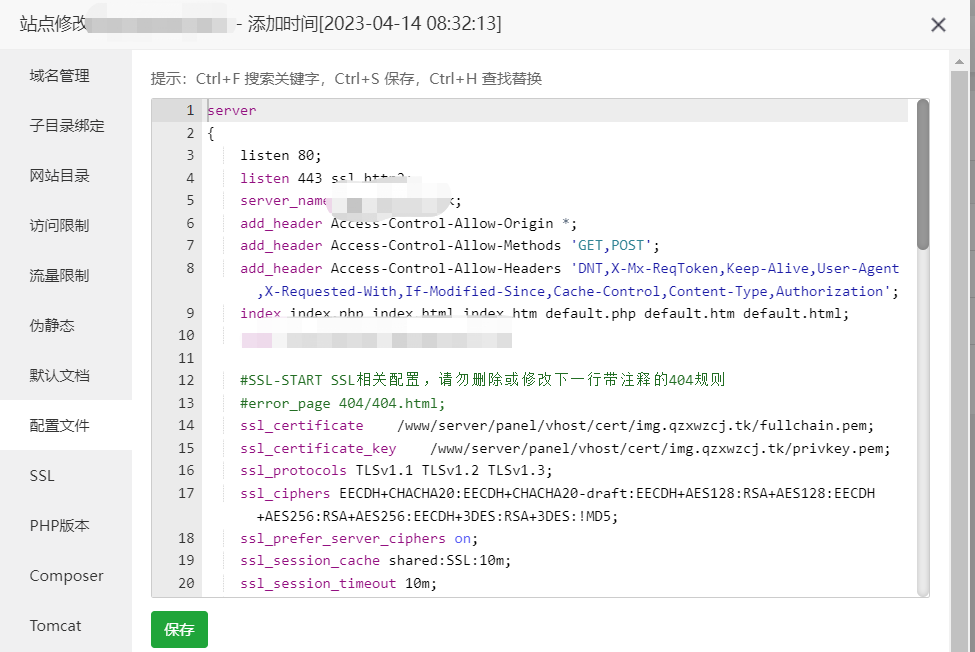The image size is (975, 652).
Task: Click the green 保存 button
Action: click(x=179, y=630)
